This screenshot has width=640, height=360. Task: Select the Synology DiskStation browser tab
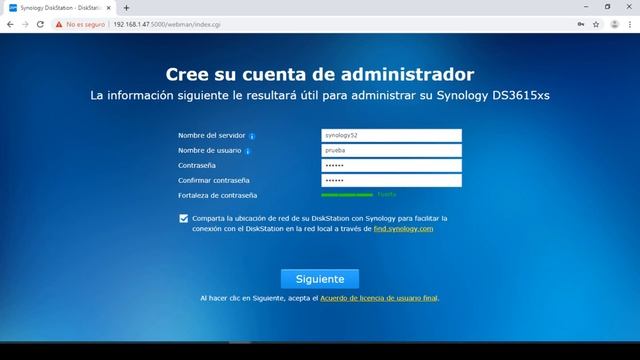point(60,8)
